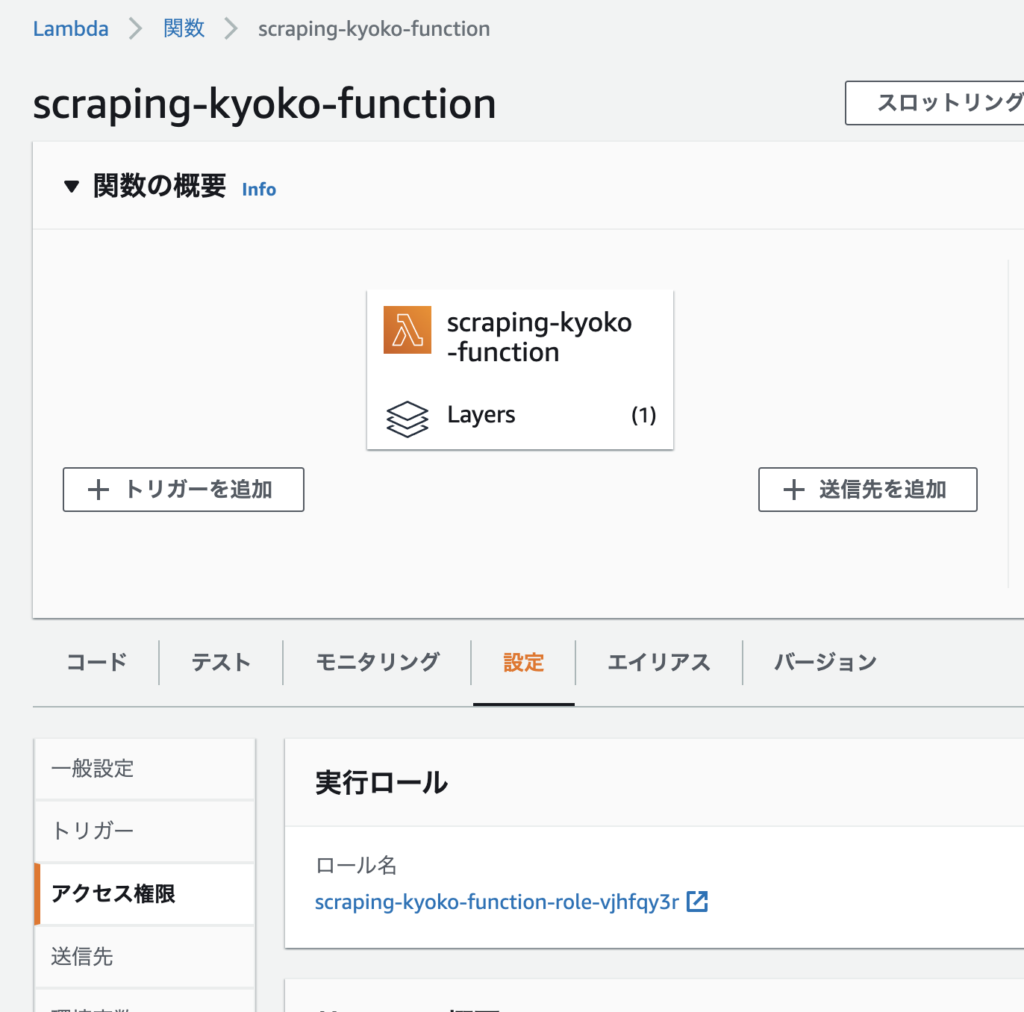This screenshot has height=1012, width=1024.
Task: Select the scraping-kyoko-function designer card title
Action: (x=539, y=337)
